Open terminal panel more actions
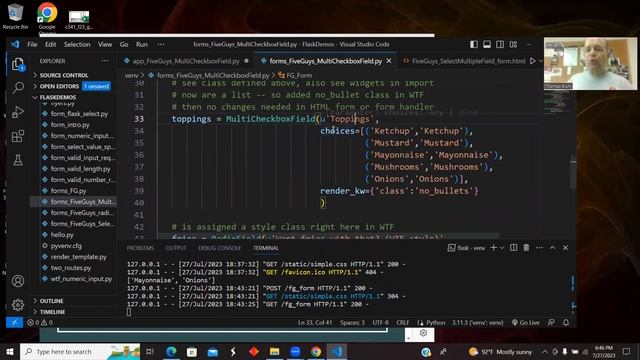The image size is (640, 360). point(539,248)
